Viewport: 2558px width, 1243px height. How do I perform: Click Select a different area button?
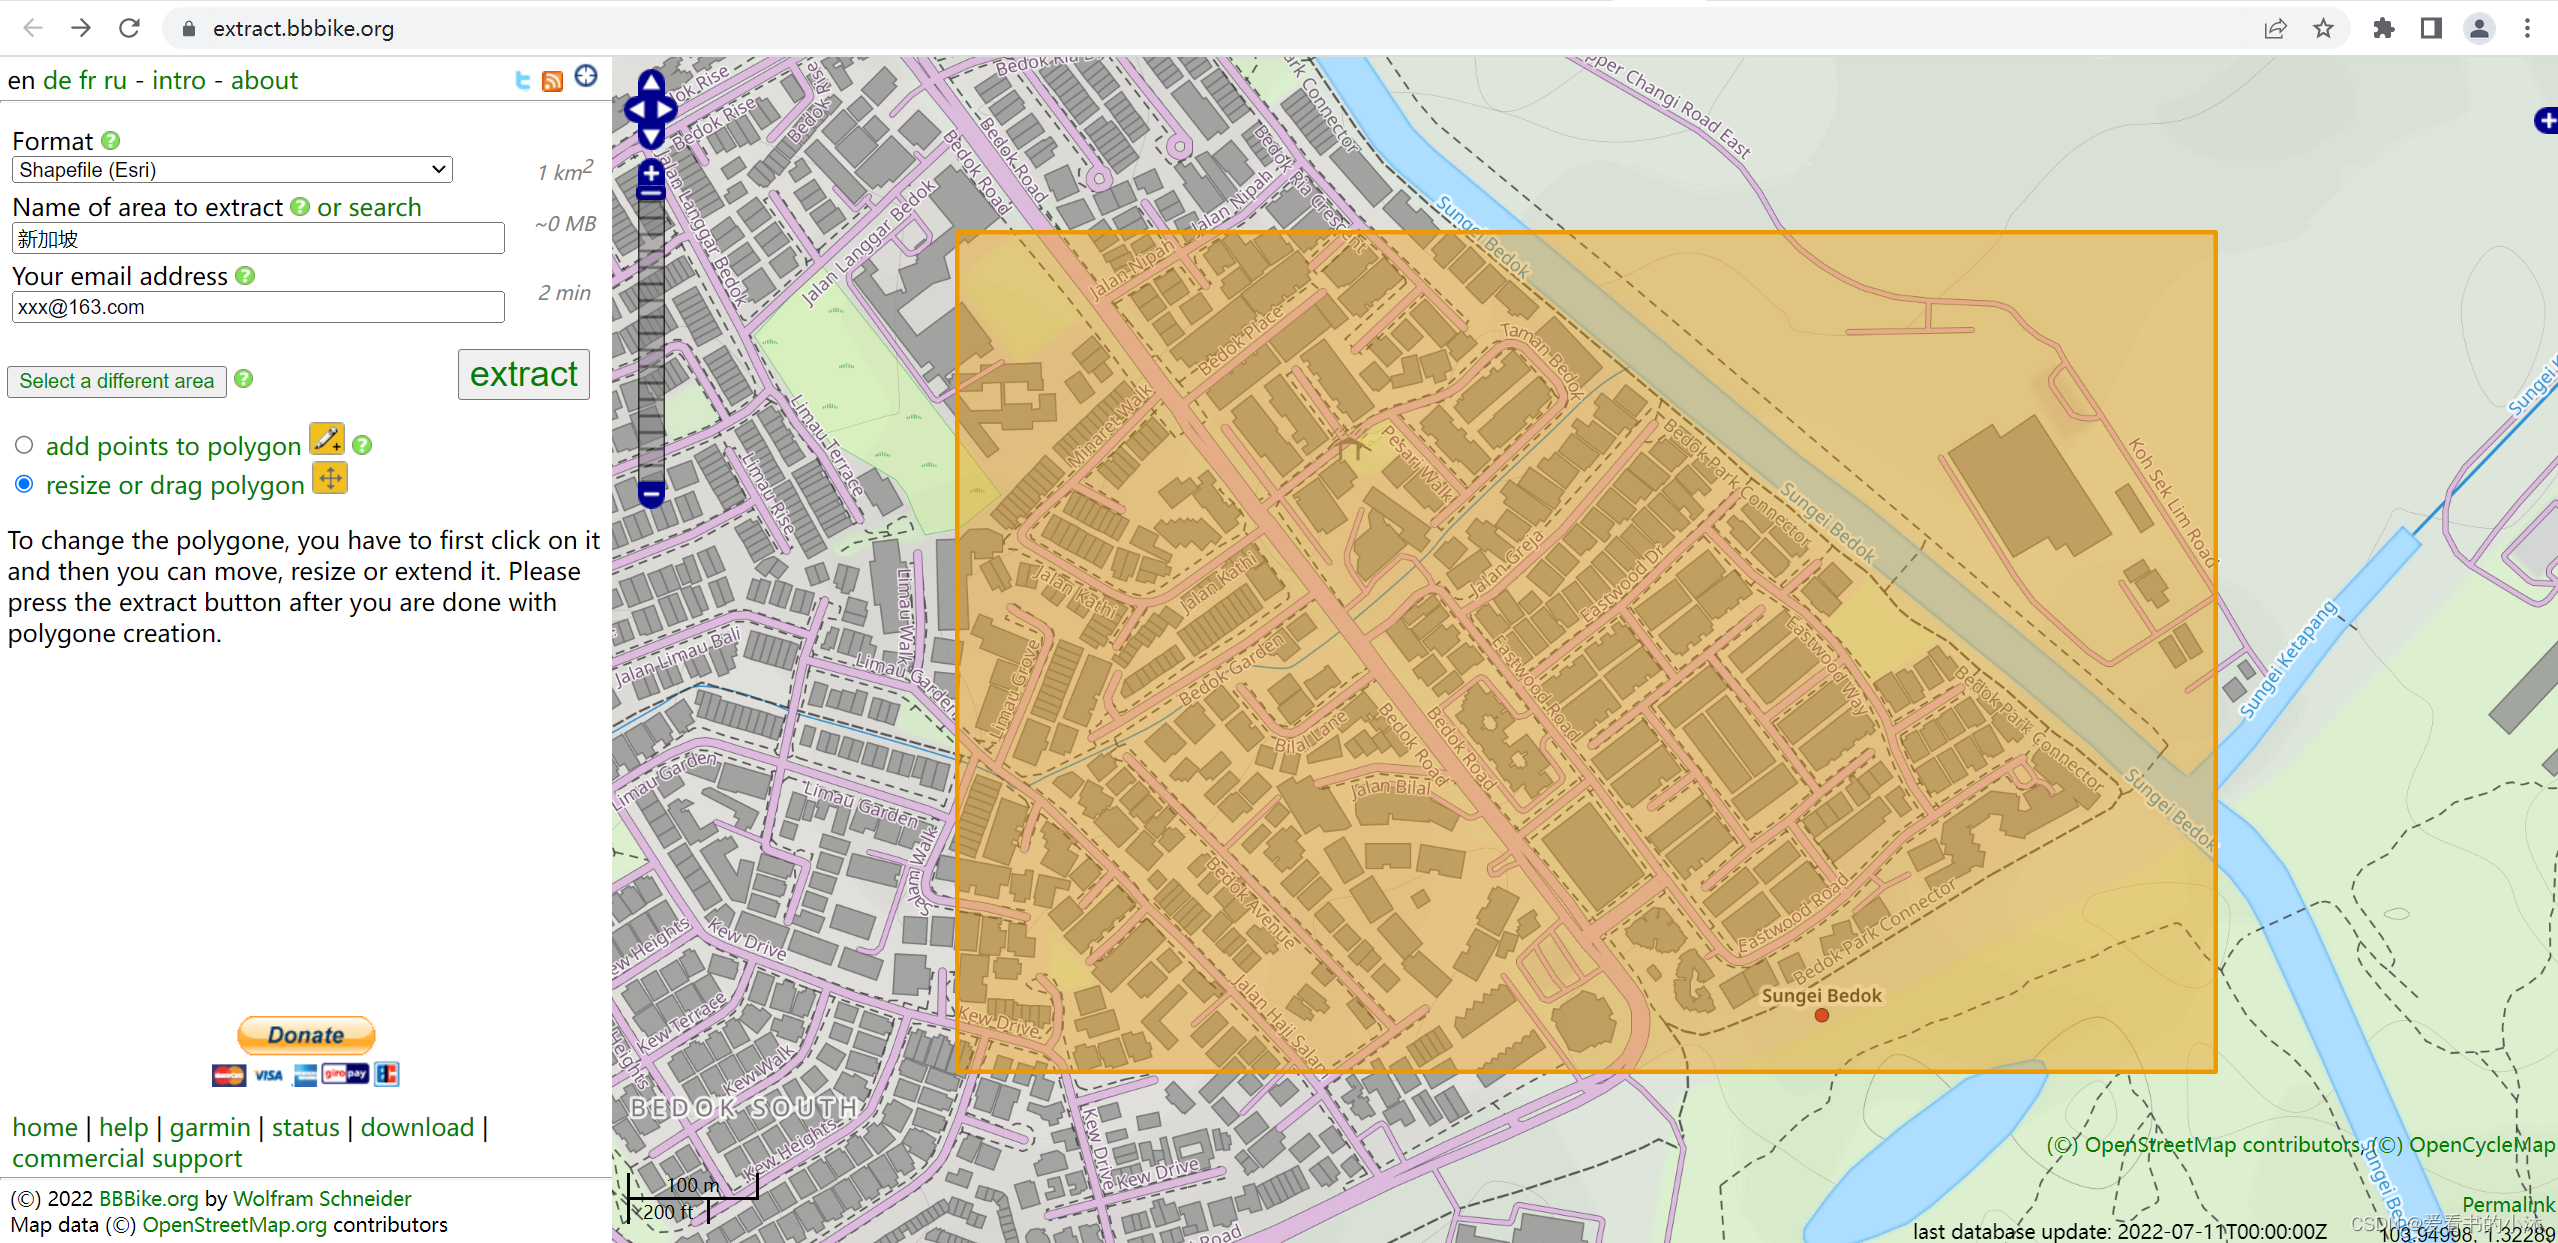click(x=117, y=381)
